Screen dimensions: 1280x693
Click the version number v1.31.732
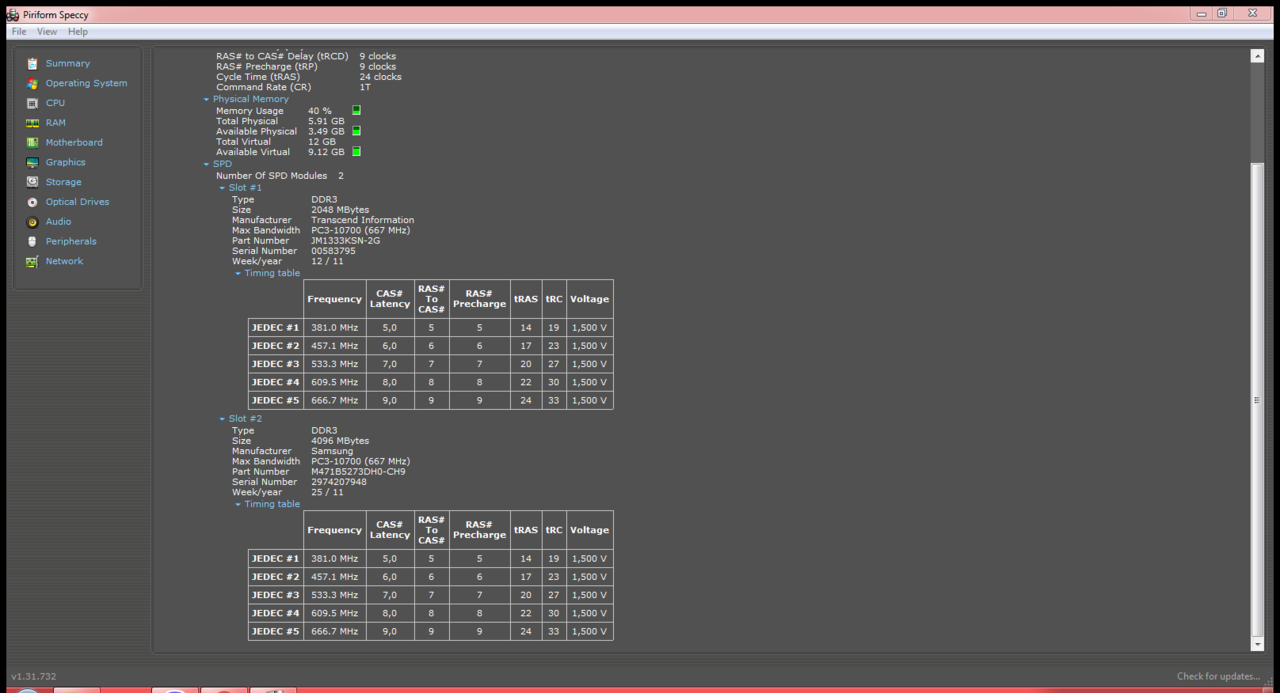[x=34, y=677]
